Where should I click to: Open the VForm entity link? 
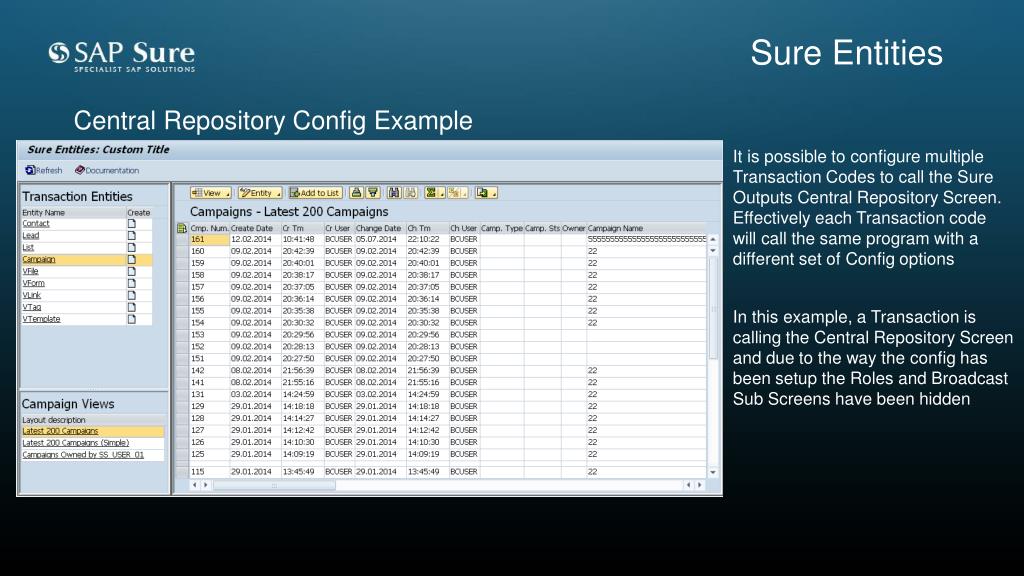[33, 283]
